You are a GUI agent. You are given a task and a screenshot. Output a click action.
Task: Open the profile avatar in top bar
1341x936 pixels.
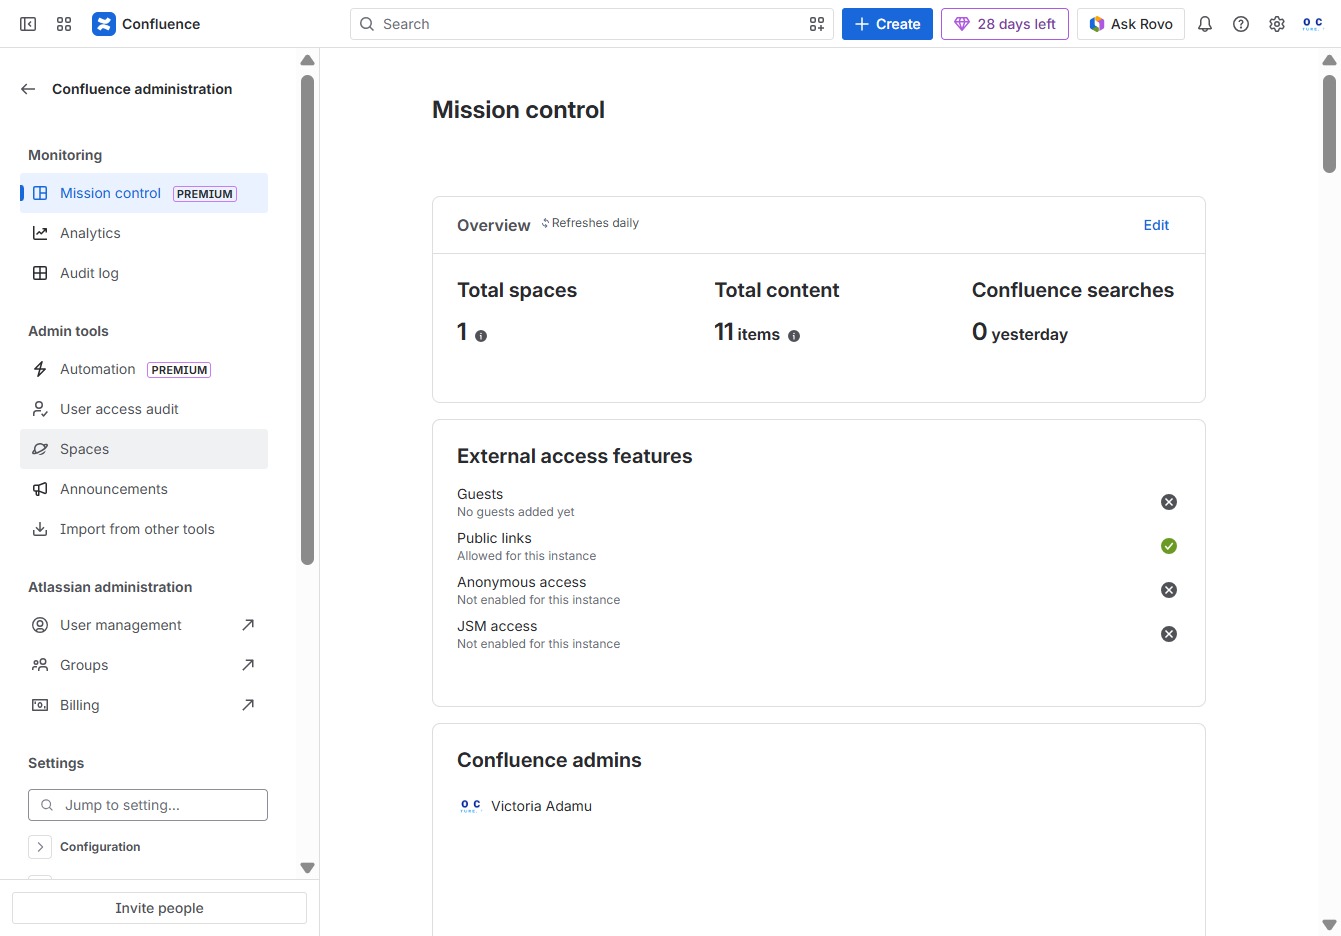pos(1313,24)
